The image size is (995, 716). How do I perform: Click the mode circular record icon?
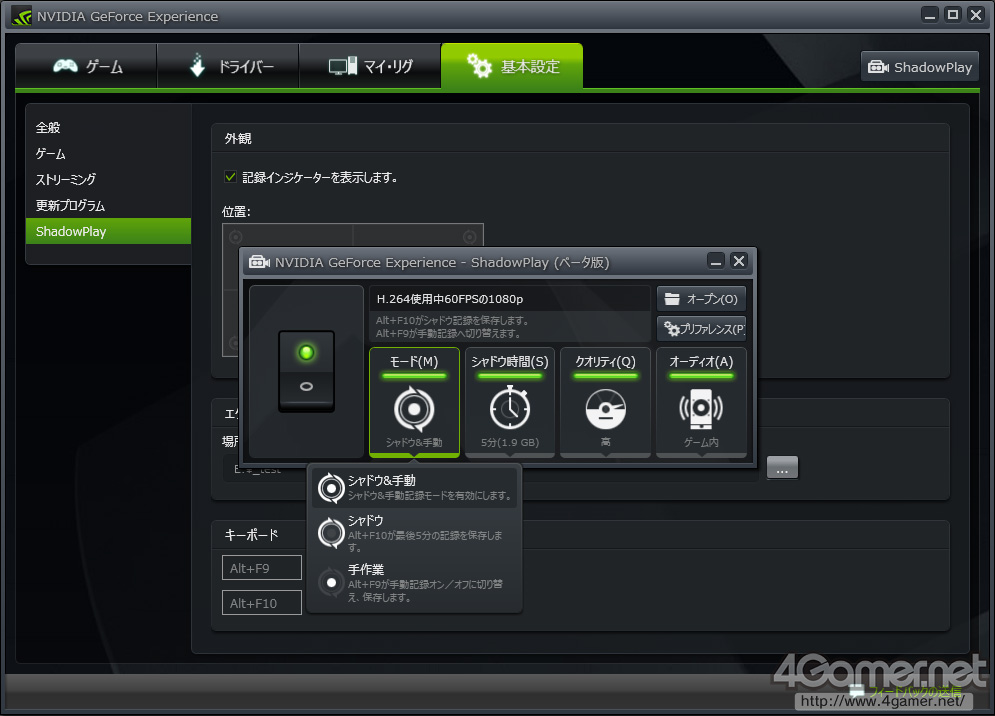pyautogui.click(x=414, y=409)
